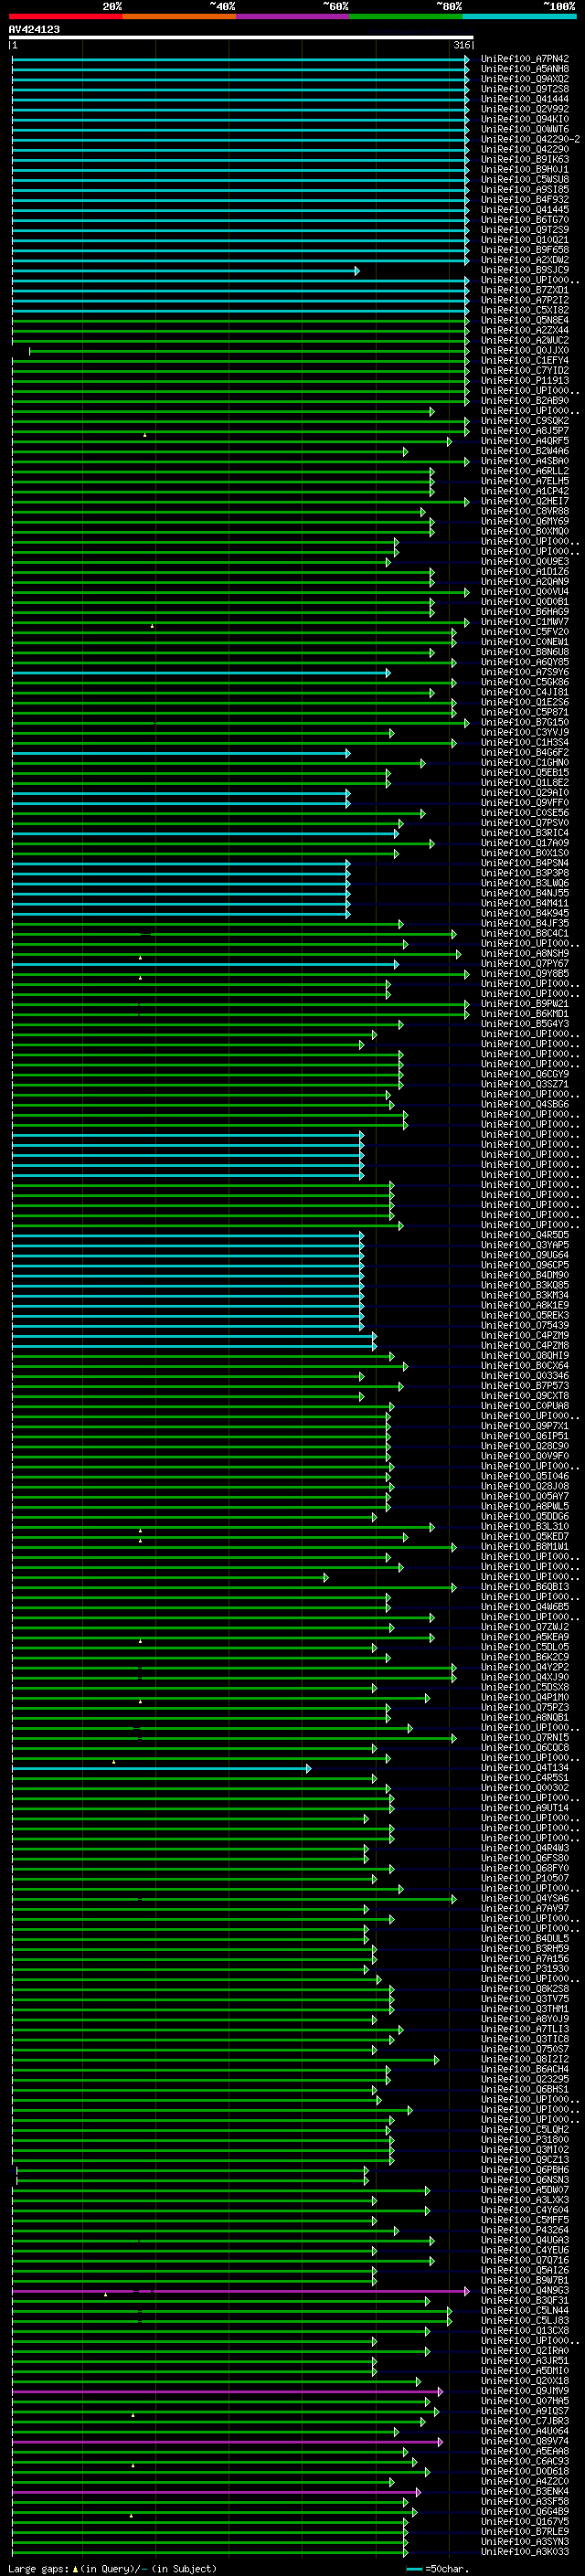Select hit UniRef100_B8C4C1

524,933
